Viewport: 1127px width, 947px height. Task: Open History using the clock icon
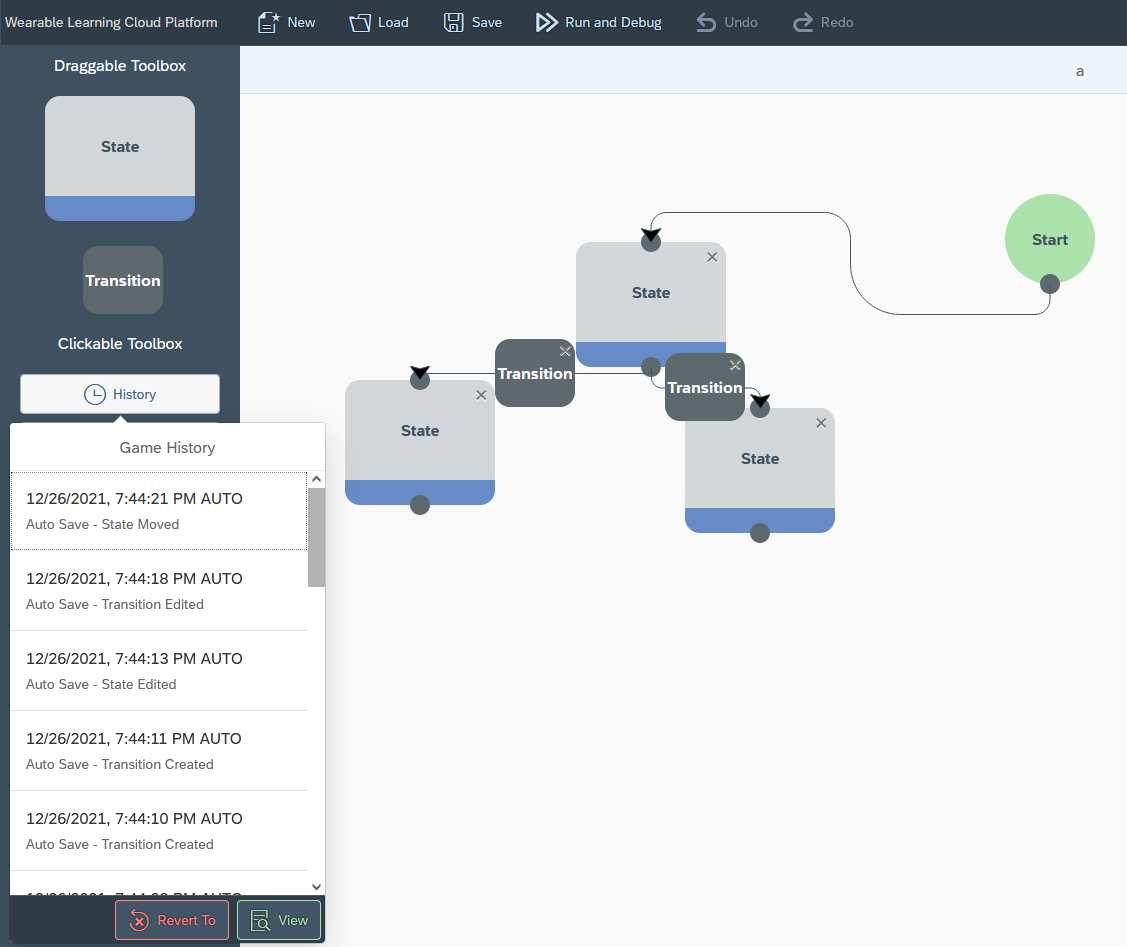95,394
